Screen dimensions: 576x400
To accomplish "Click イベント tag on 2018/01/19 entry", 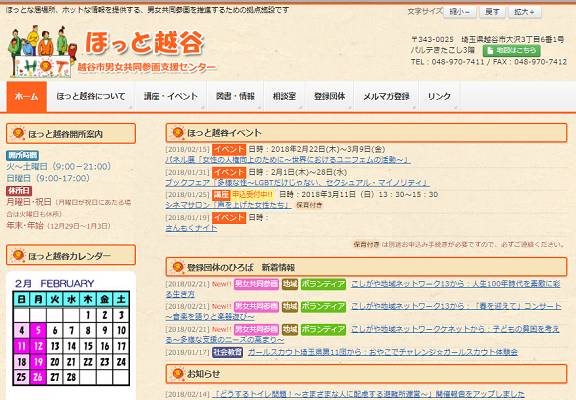I will click(x=229, y=217).
